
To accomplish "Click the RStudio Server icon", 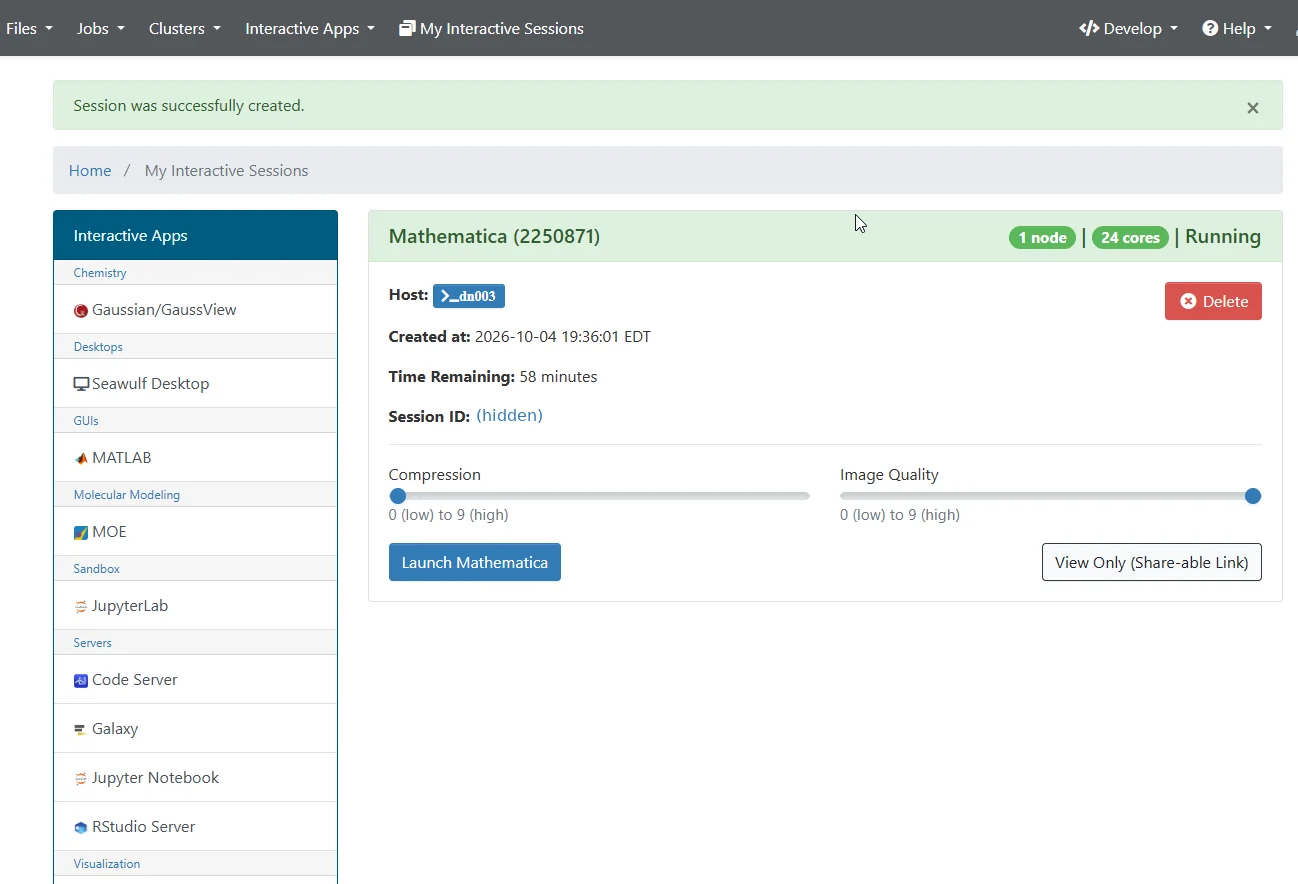I will (81, 827).
